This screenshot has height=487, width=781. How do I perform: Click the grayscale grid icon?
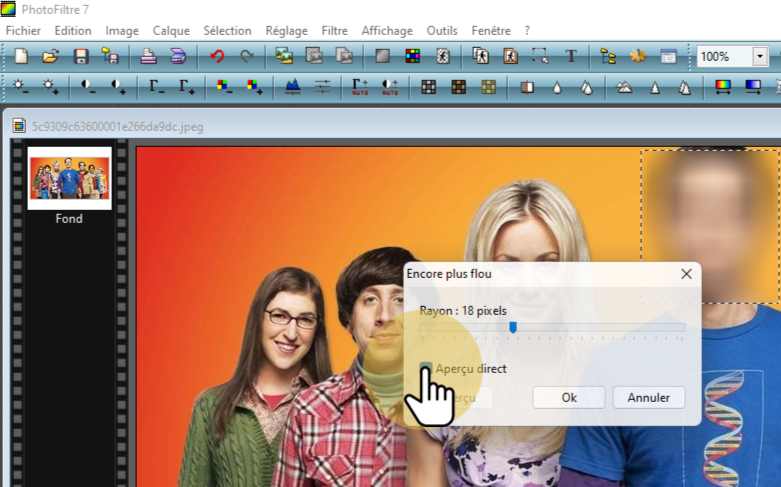click(x=428, y=87)
